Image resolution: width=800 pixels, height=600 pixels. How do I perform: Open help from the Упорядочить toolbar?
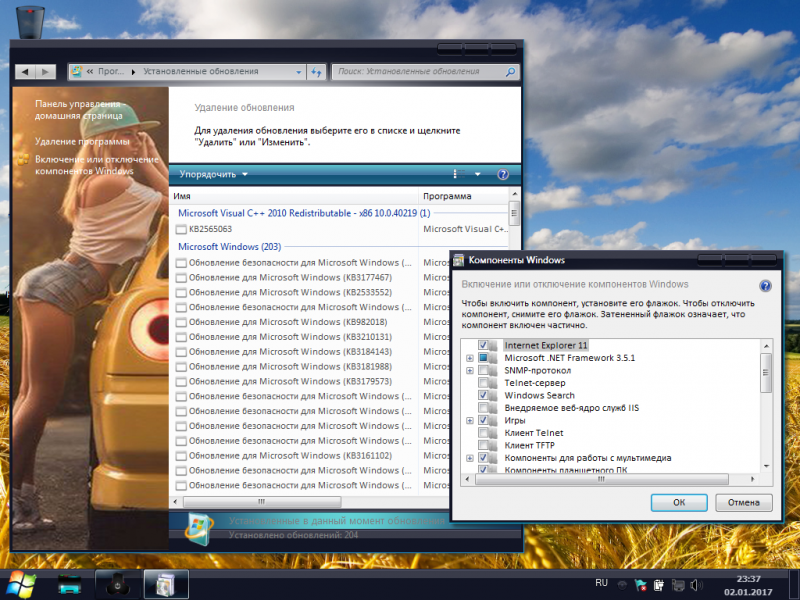pos(503,174)
